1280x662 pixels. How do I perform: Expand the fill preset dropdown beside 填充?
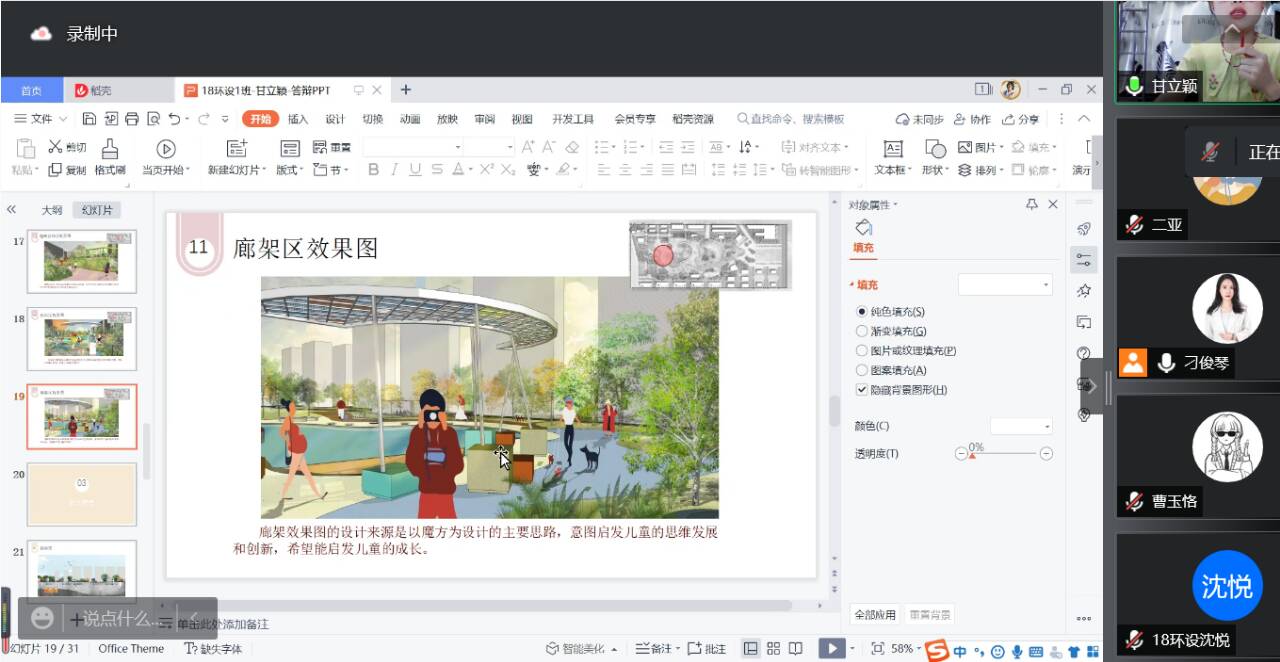1005,285
